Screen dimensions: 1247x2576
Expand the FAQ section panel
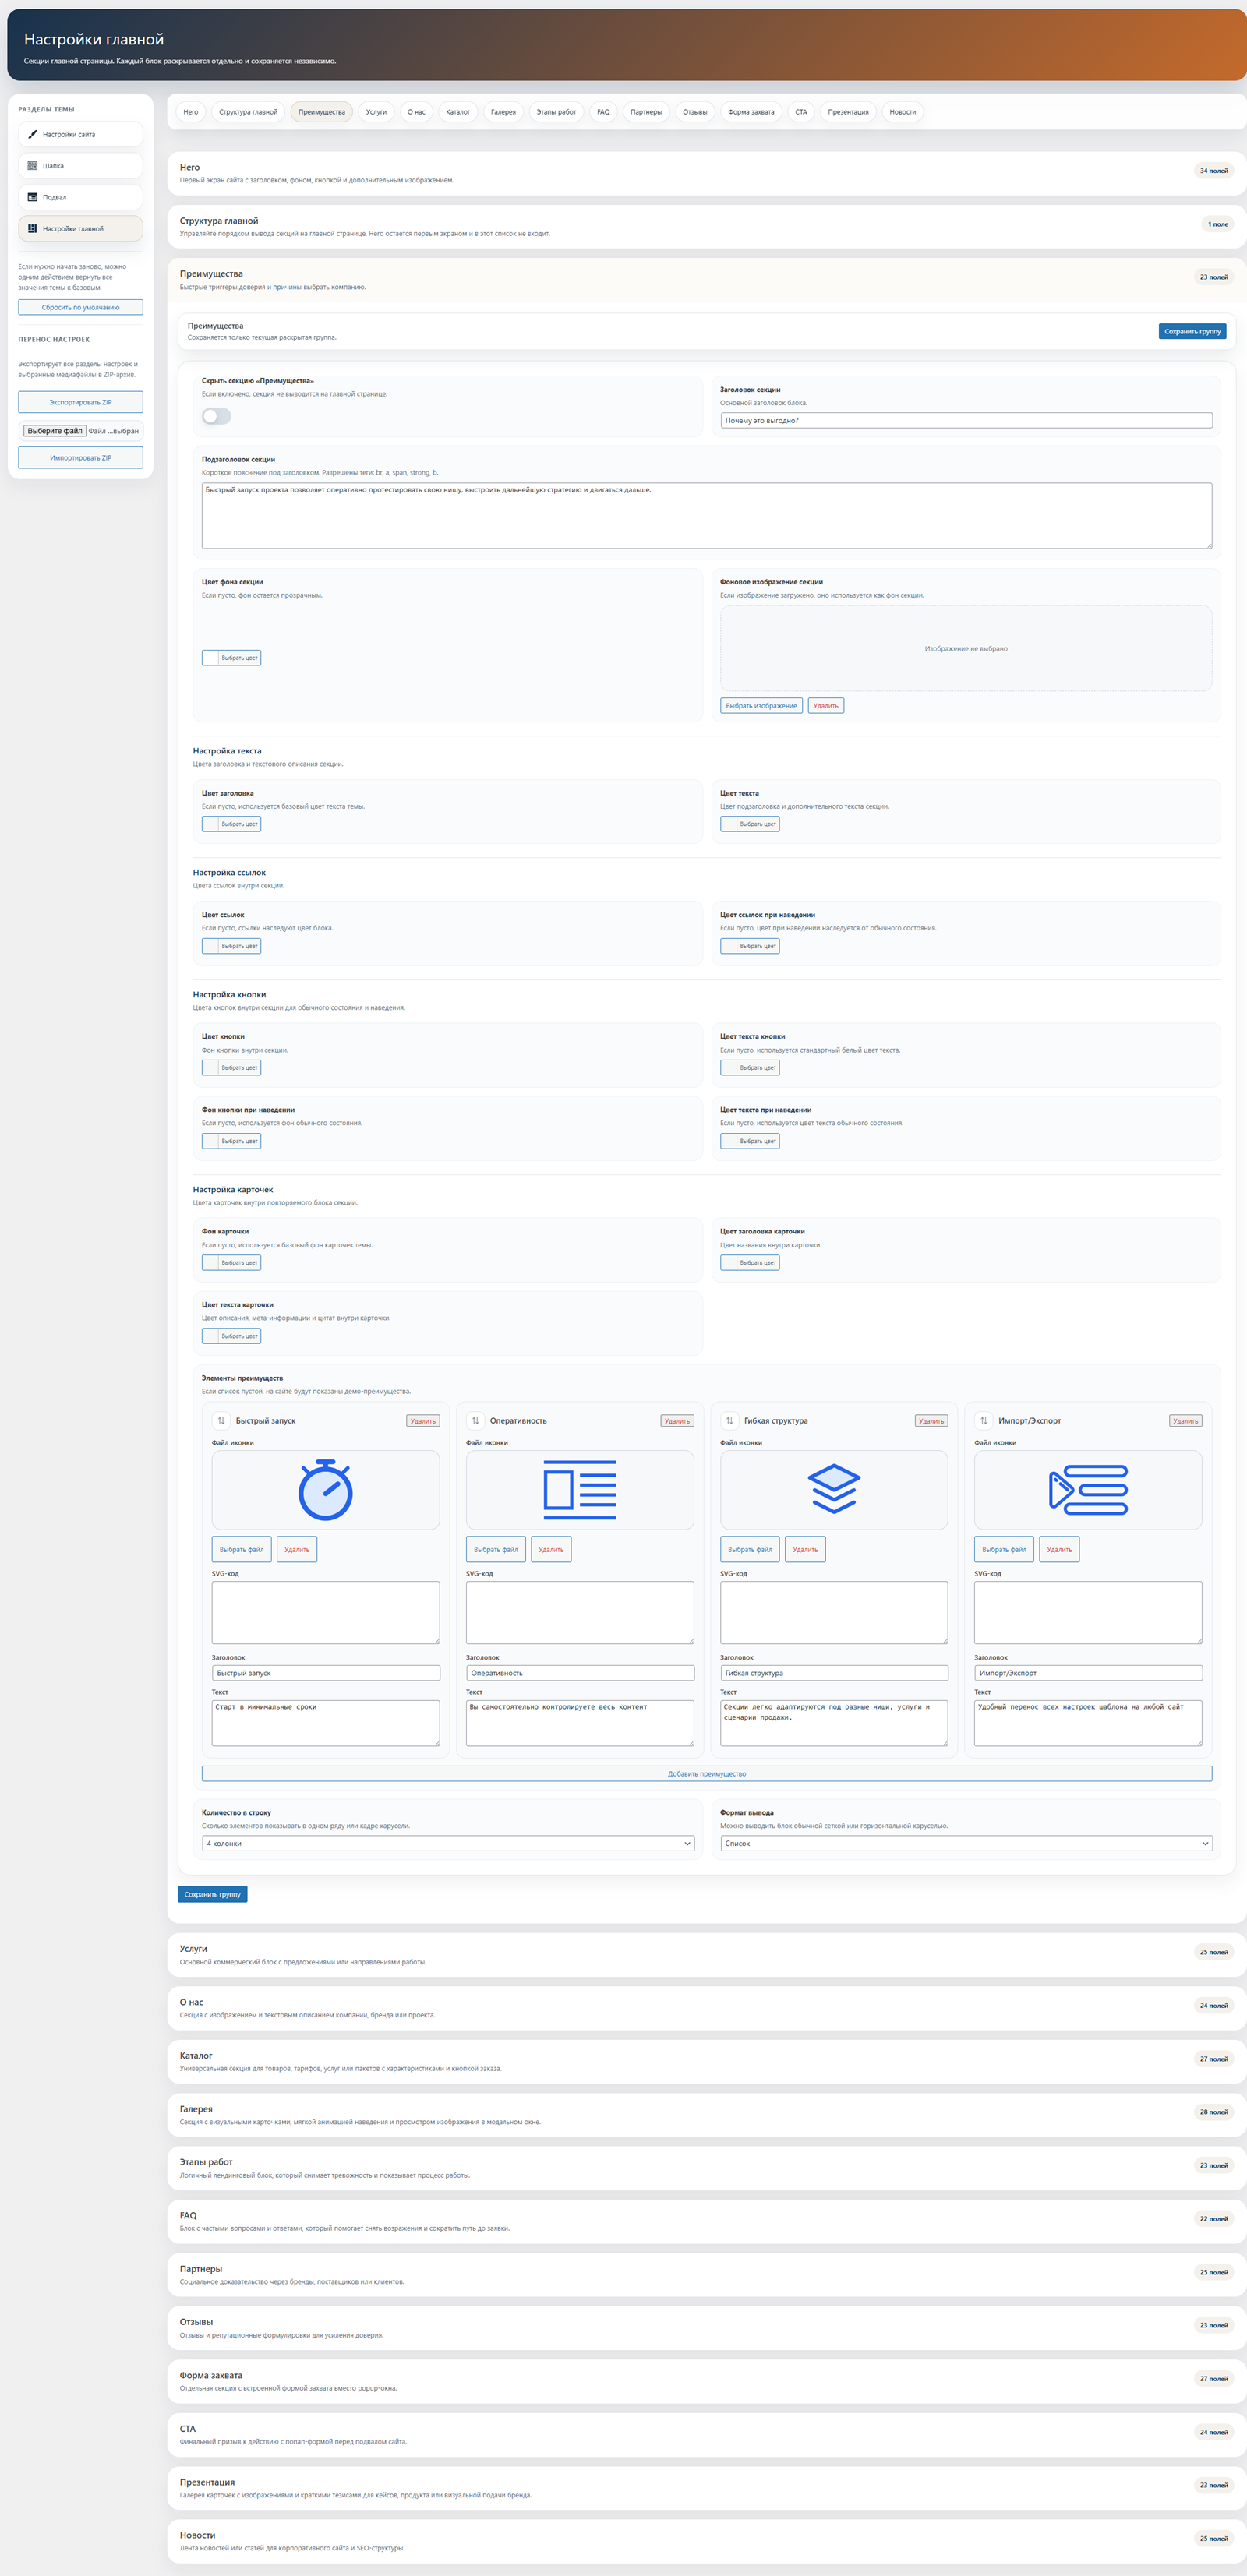(x=706, y=2221)
